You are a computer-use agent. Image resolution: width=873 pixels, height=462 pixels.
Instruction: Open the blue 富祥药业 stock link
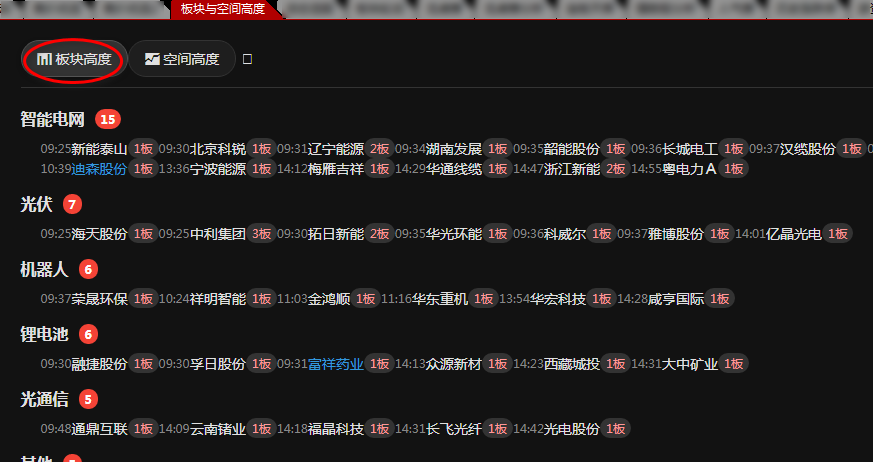[336, 364]
